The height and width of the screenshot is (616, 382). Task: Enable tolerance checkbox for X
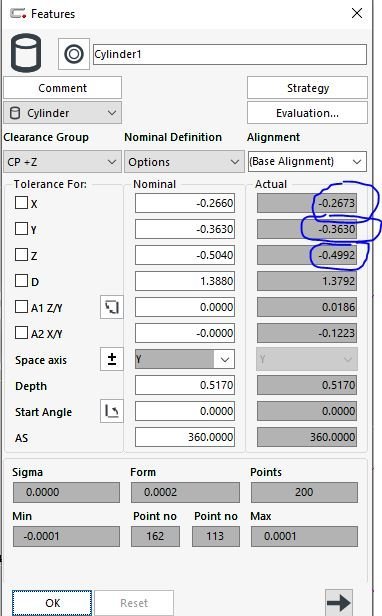tap(21, 203)
